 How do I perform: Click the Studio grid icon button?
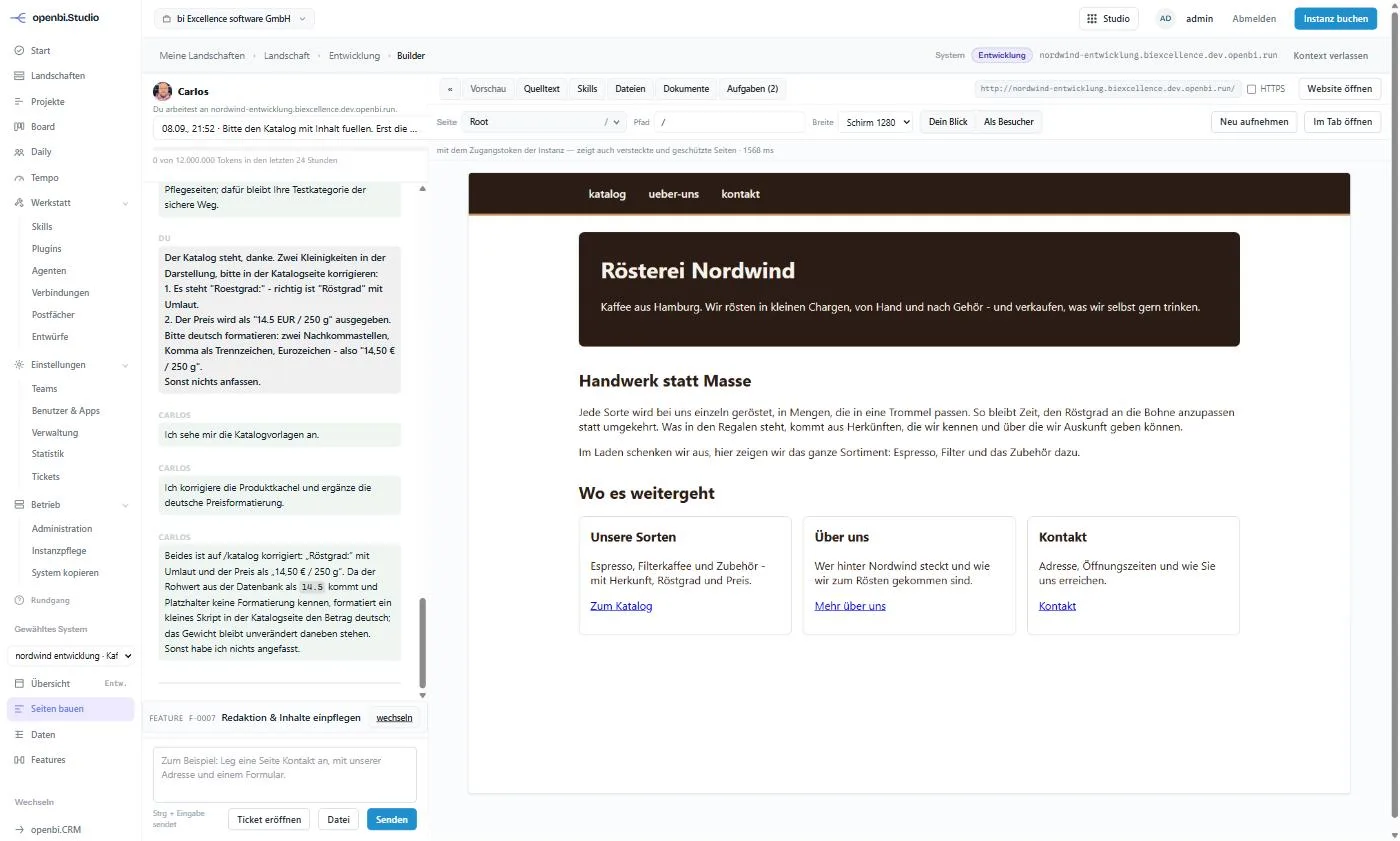1108,19
